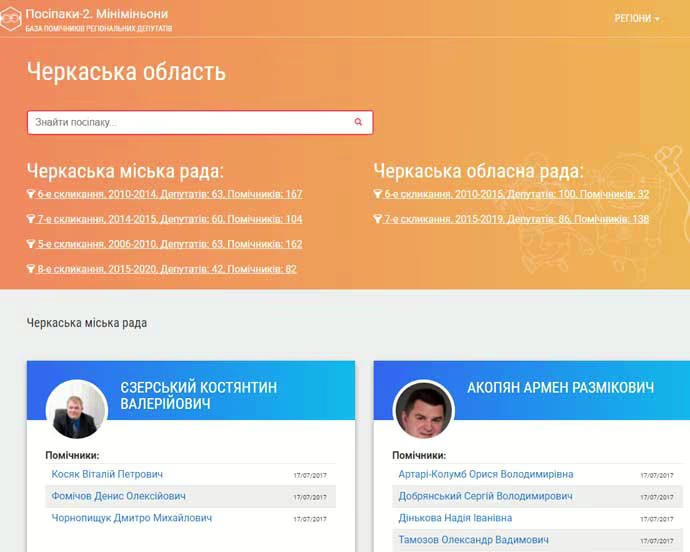Click Акопян Армен Размікович photo
Image resolution: width=690 pixels, height=552 pixels.
[x=423, y=409]
